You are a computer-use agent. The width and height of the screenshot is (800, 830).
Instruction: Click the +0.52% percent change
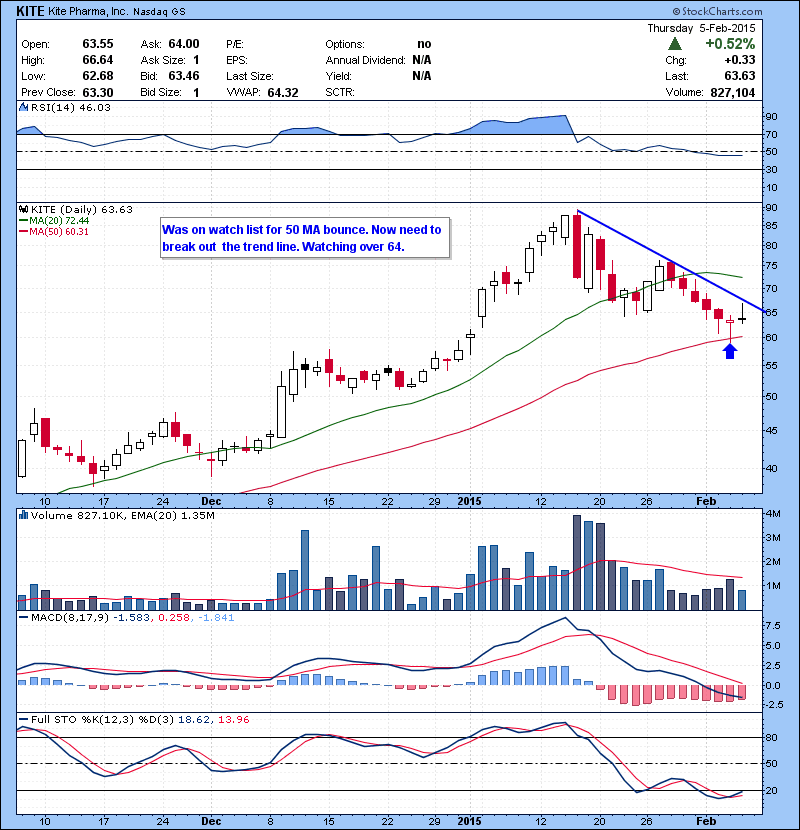(x=730, y=43)
